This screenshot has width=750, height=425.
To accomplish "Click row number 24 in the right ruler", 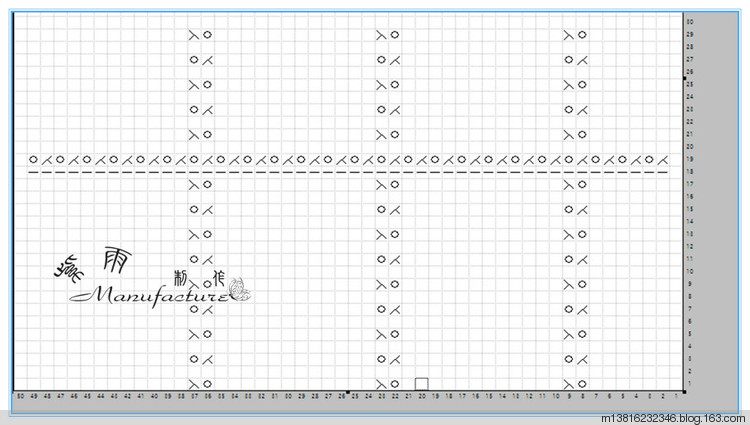I will click(690, 97).
